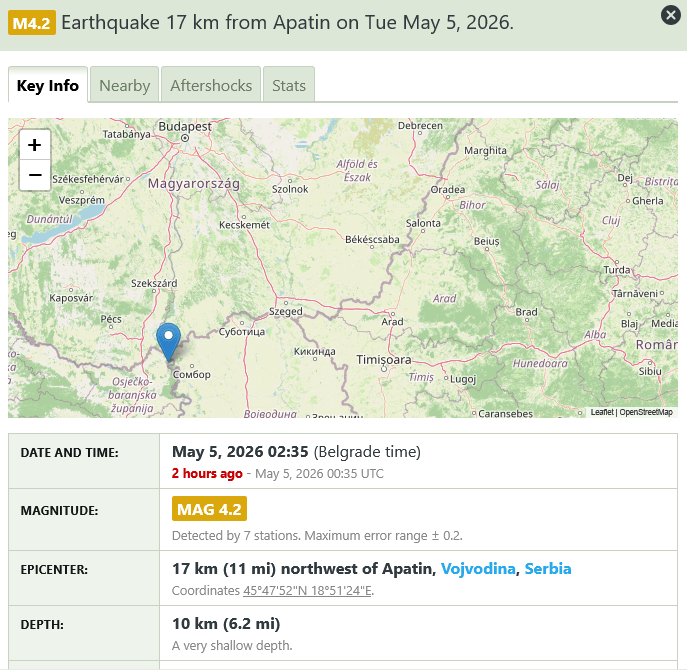Open the Serbia country link
Screen dimensions: 687x670
point(548,569)
